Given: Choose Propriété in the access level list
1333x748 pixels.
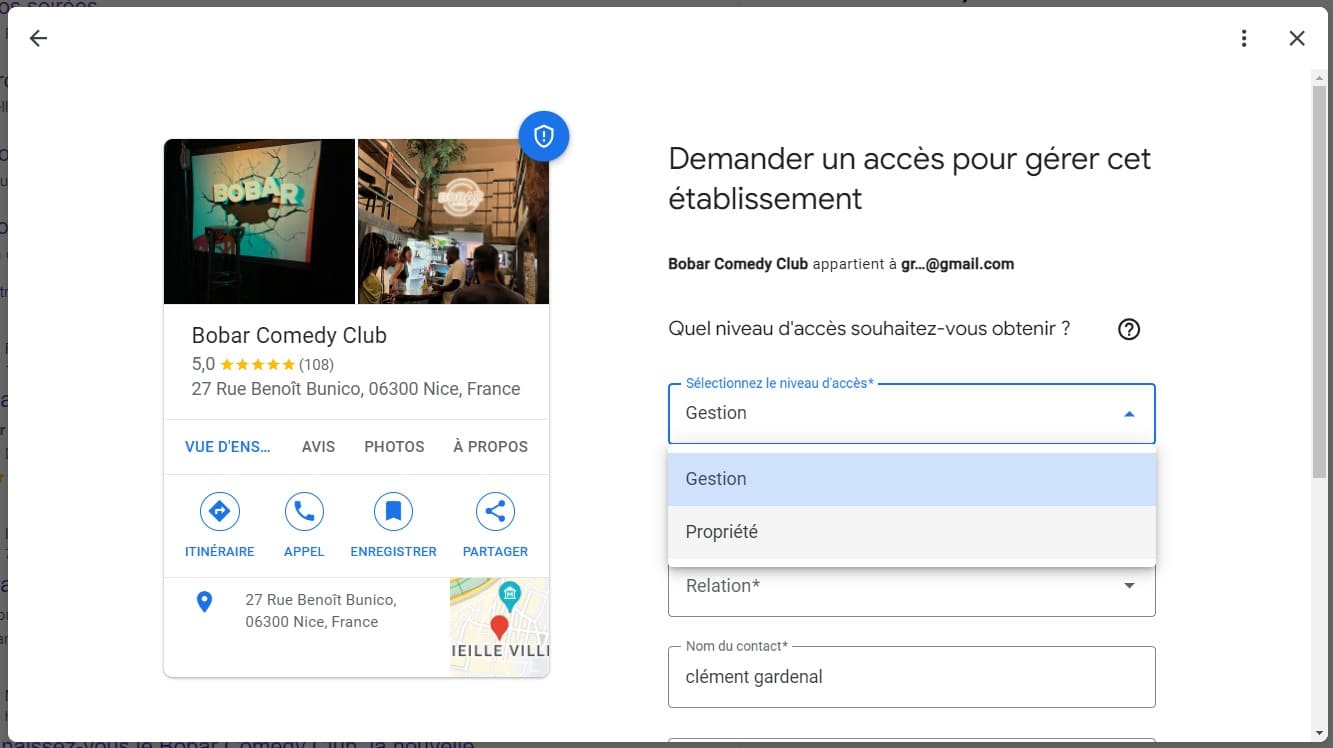Looking at the screenshot, I should pos(912,532).
